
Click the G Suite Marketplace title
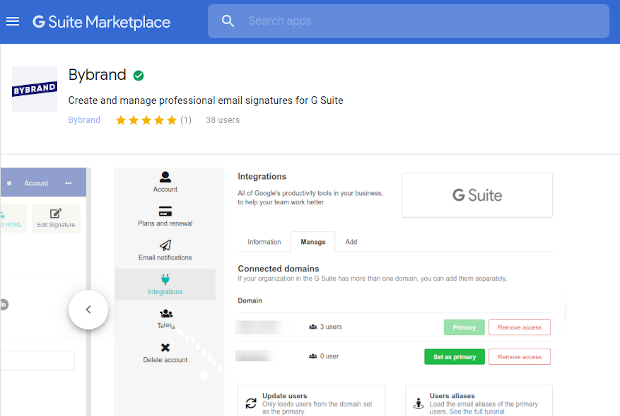(101, 22)
